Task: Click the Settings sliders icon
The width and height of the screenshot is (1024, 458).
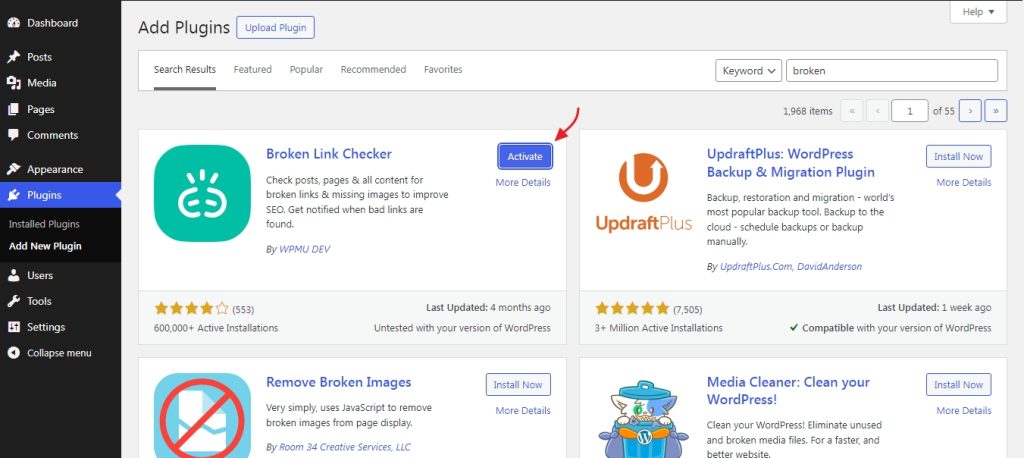Action: 14,327
